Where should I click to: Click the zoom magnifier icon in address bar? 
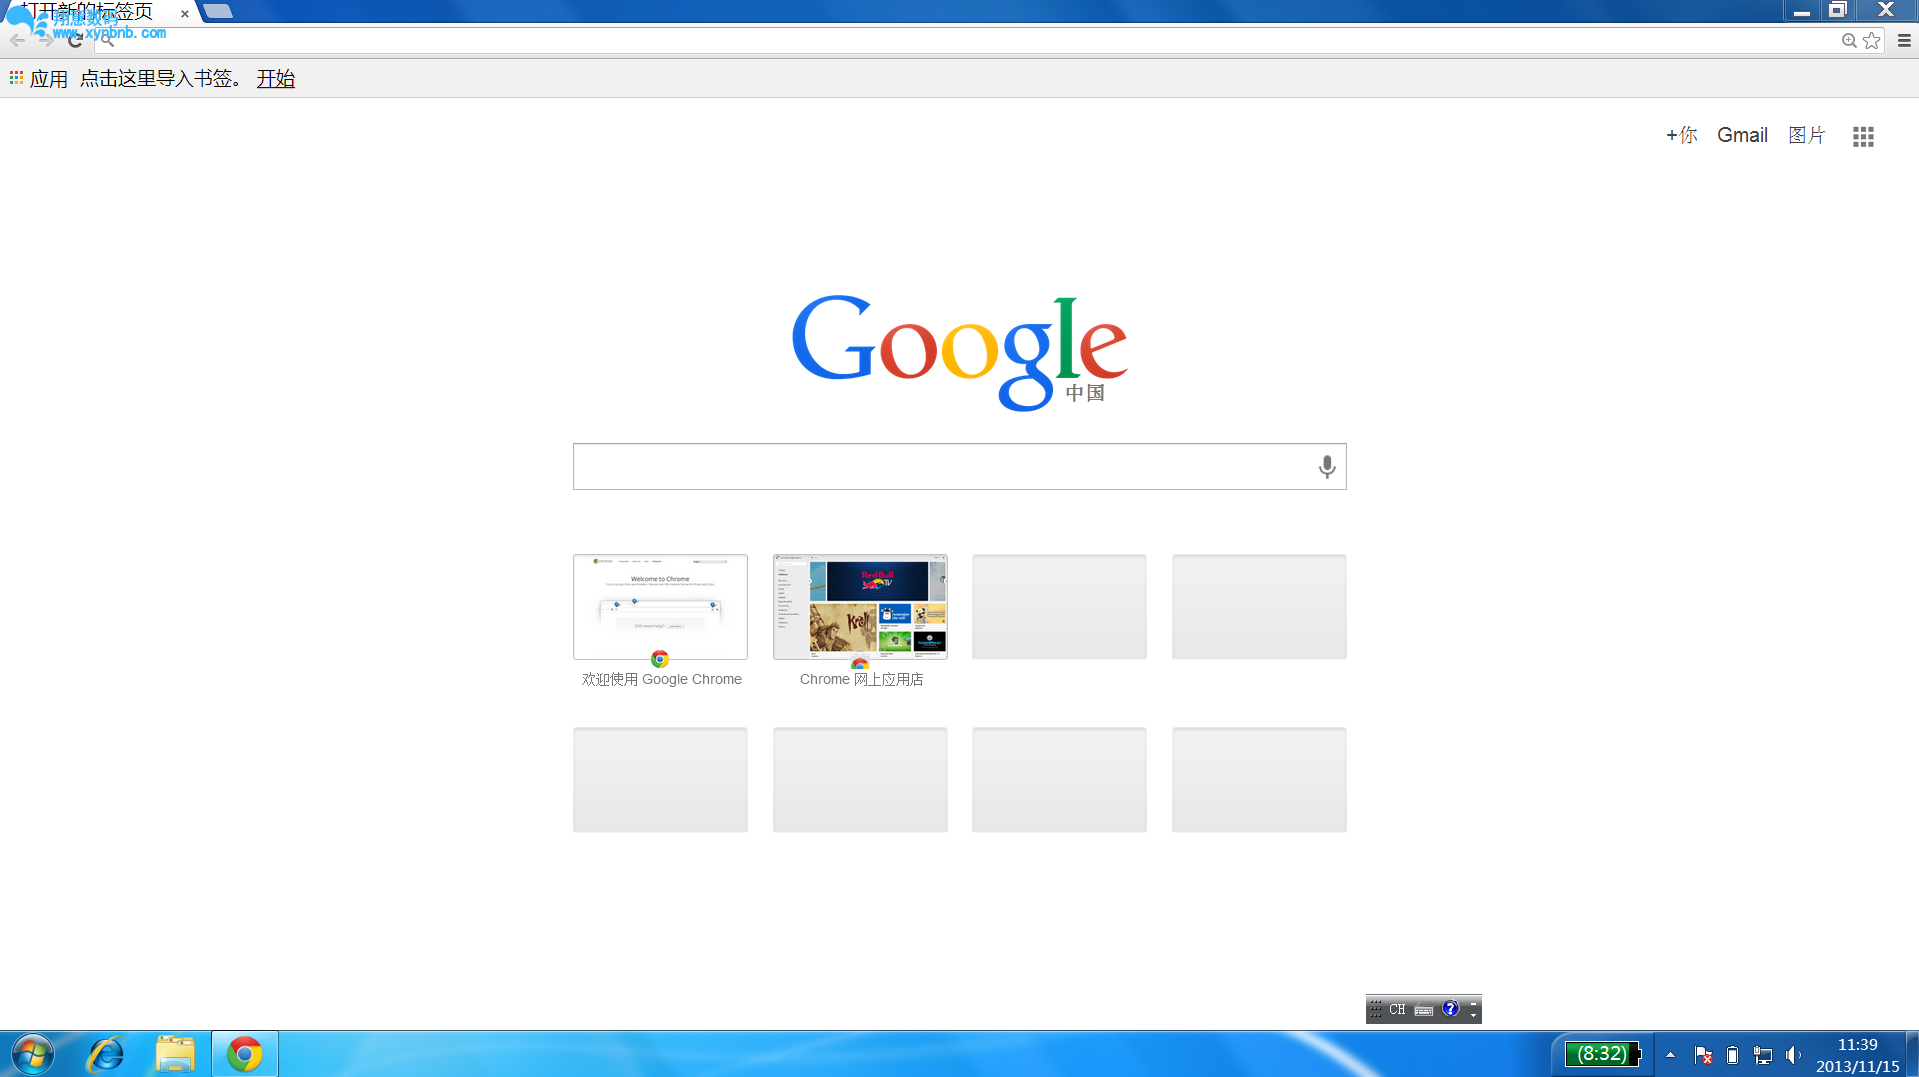(x=1849, y=41)
